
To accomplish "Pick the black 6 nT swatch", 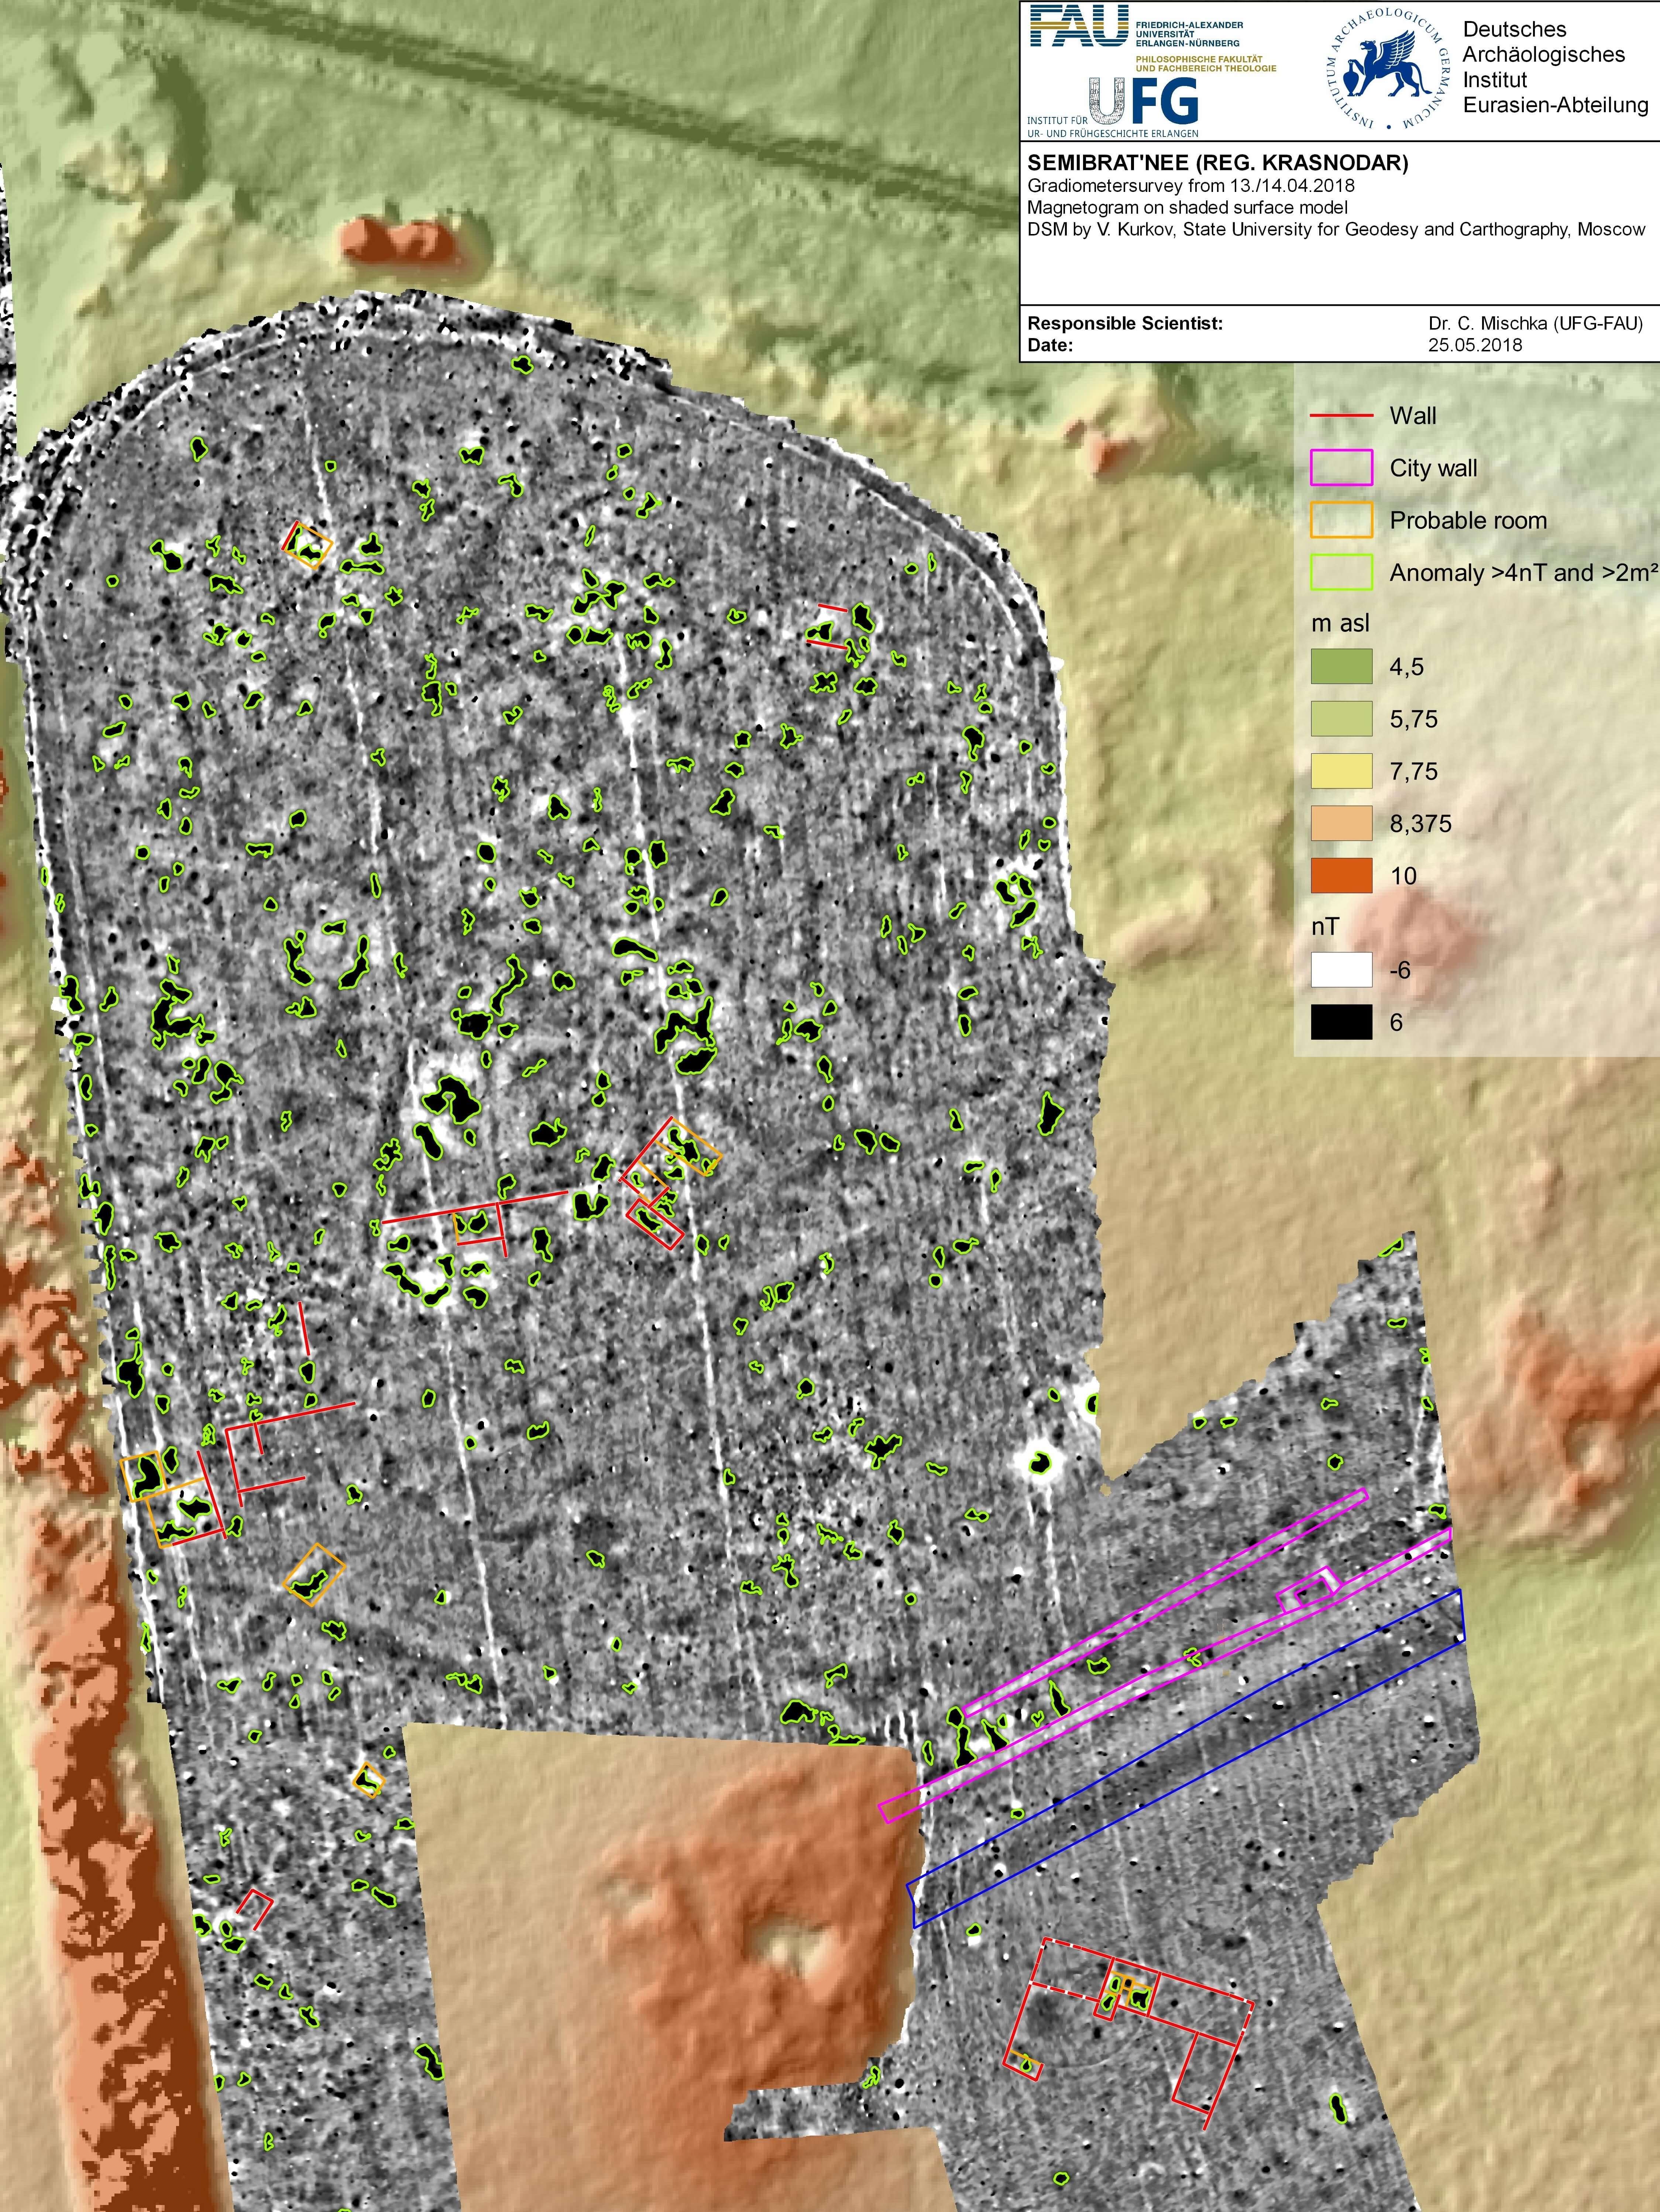I will point(1341,1022).
